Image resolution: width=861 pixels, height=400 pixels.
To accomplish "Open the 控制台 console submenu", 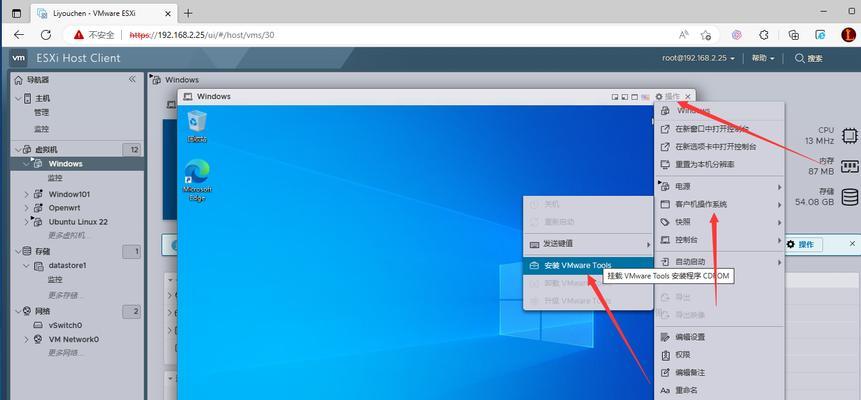I will point(720,240).
